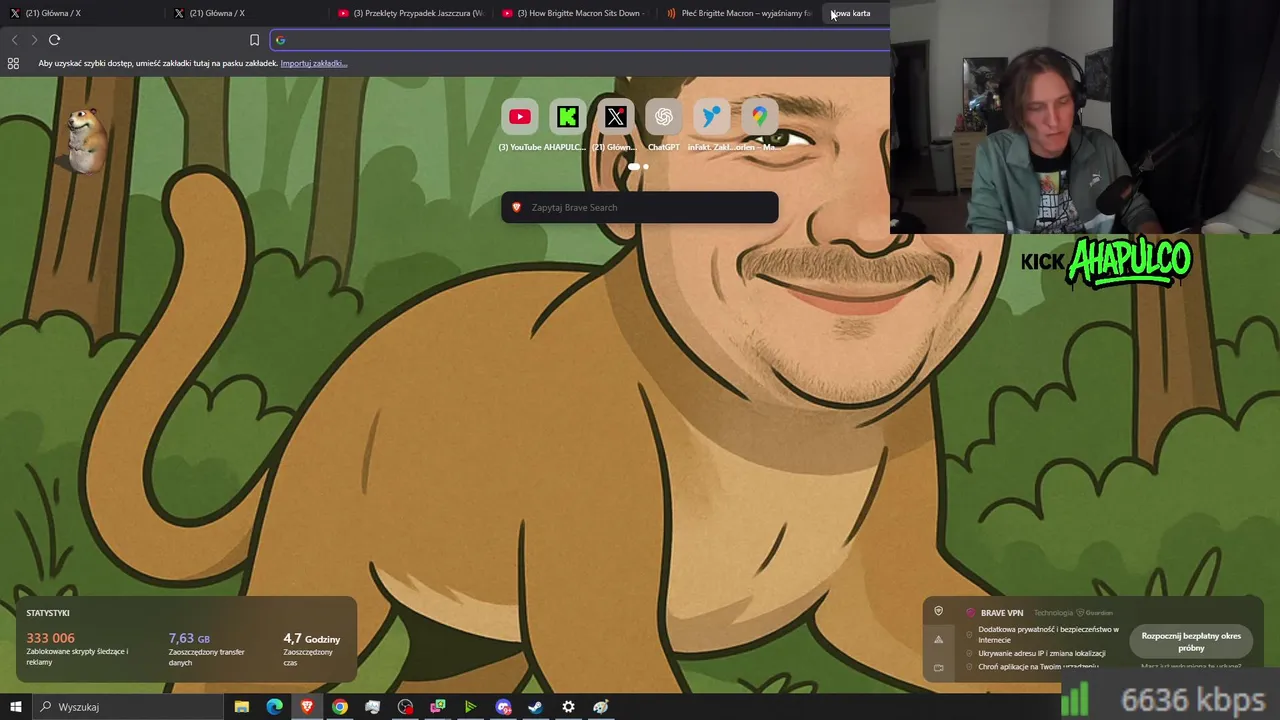1280x720 pixels.
Task: Launch Microsoft Edge from the taskbar
Action: pos(274,707)
